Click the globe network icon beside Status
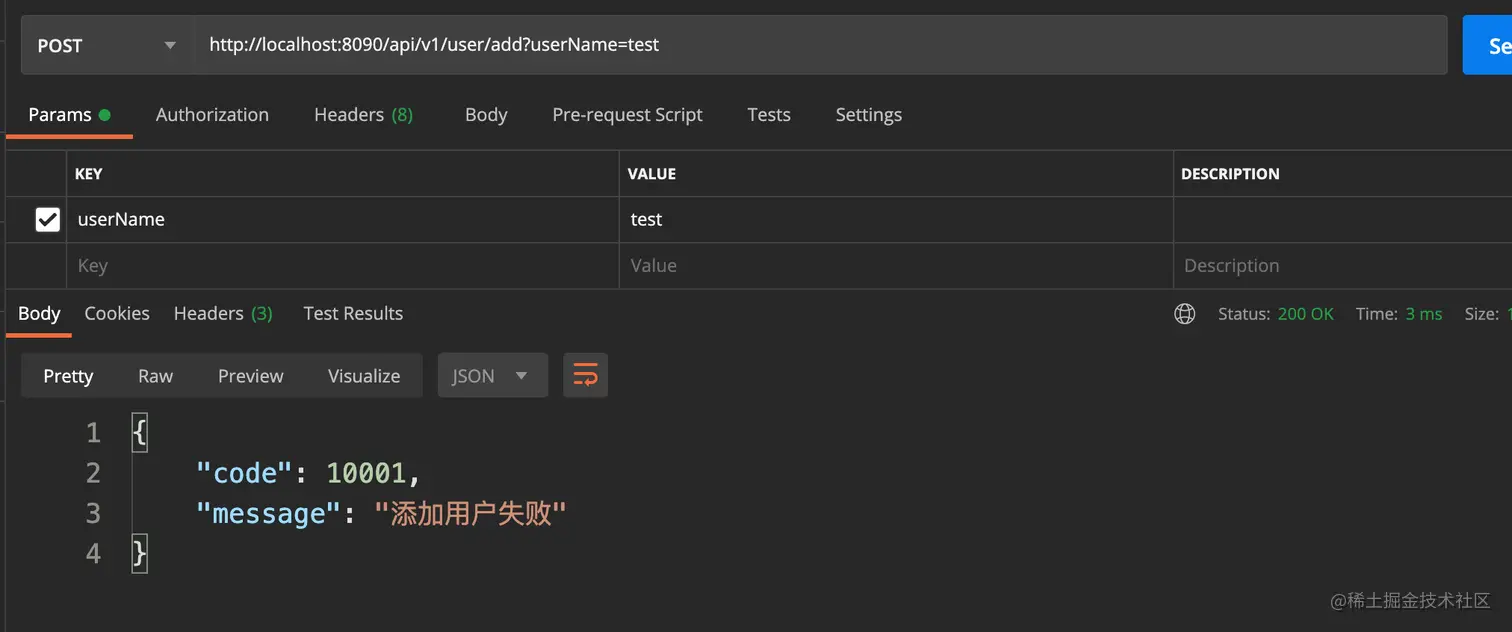Image resolution: width=1512 pixels, height=632 pixels. [1185, 314]
